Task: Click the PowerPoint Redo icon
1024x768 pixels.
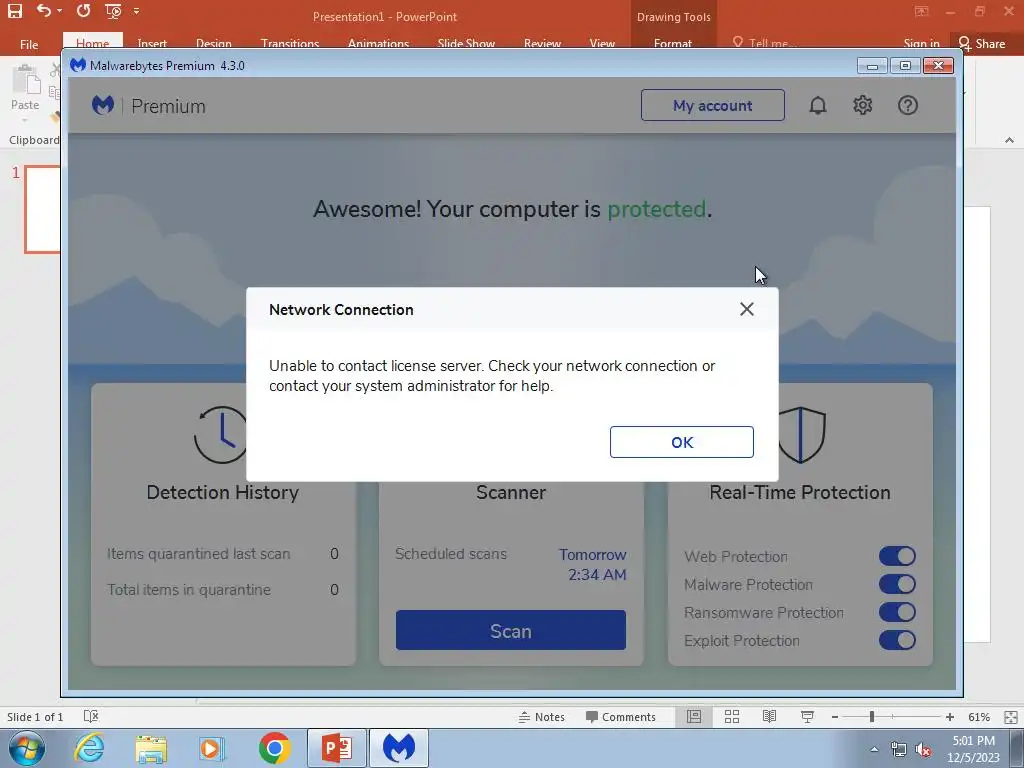Action: coord(83,11)
